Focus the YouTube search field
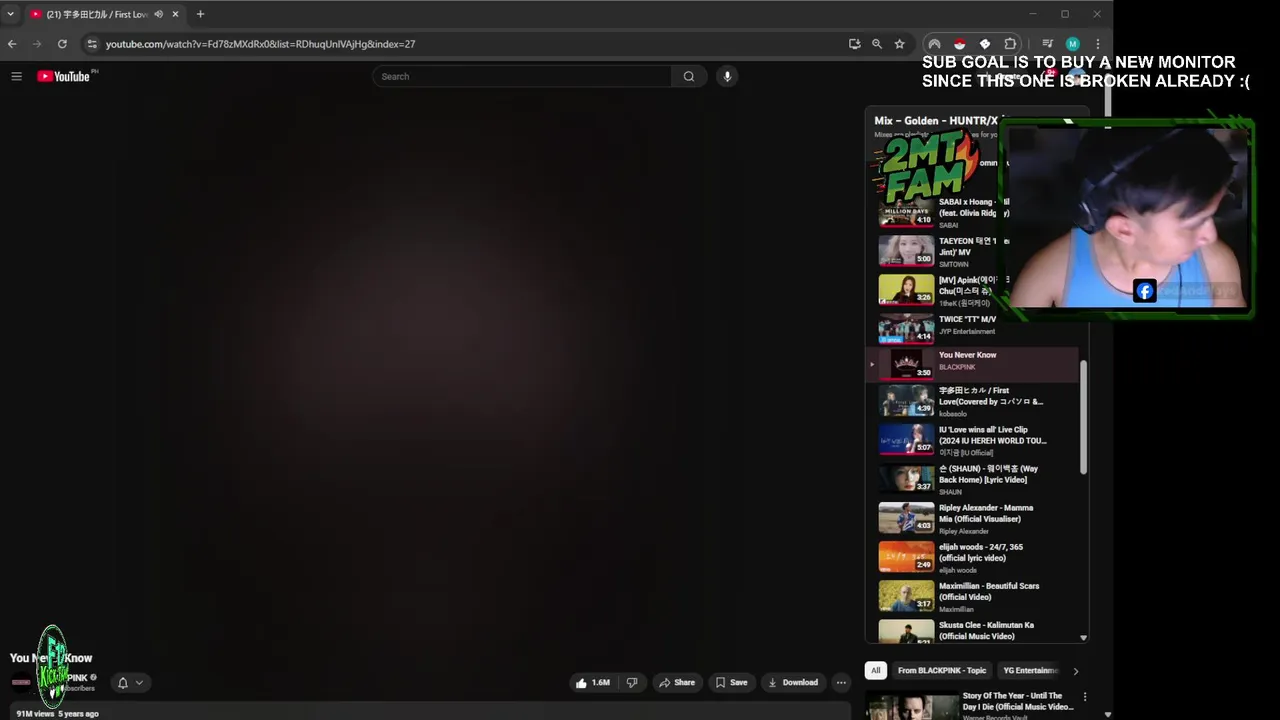The image size is (1280, 720). (x=522, y=76)
